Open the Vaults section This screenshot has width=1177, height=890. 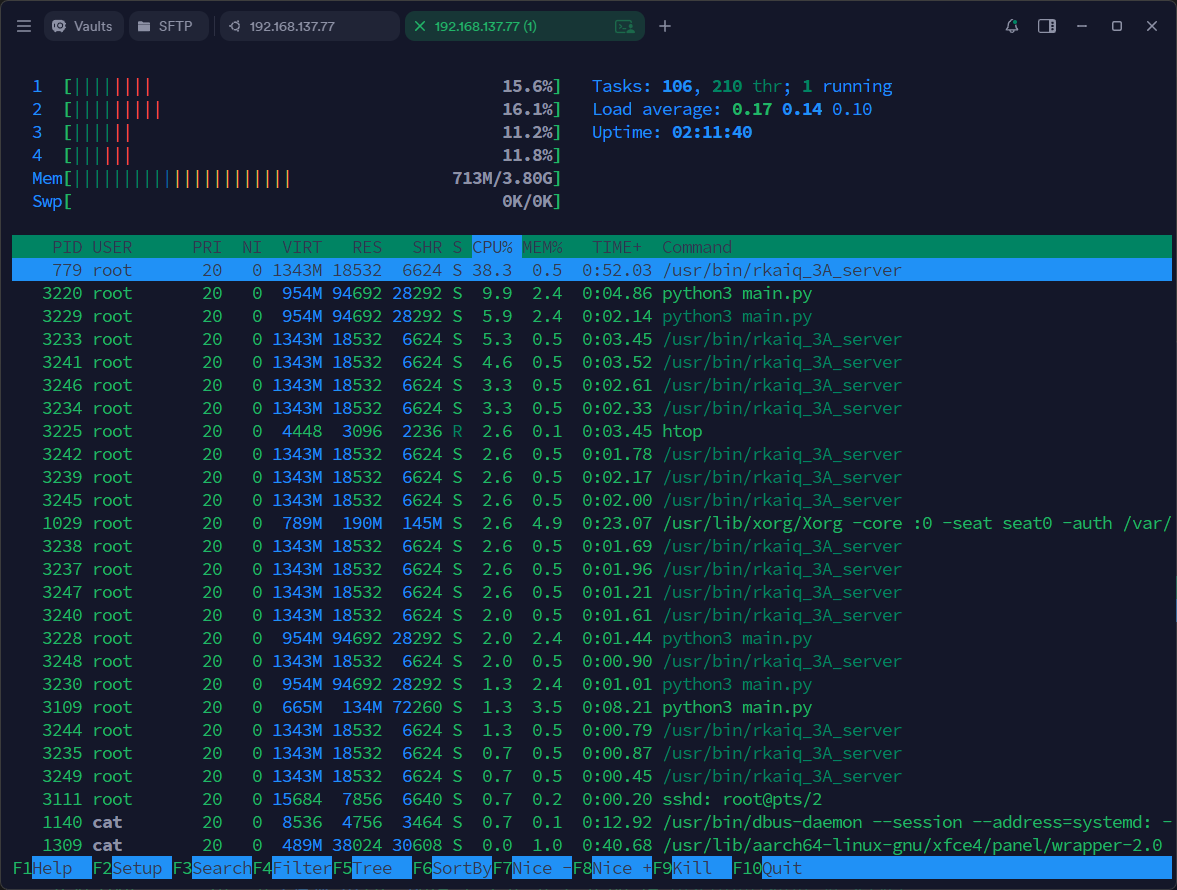[83, 26]
